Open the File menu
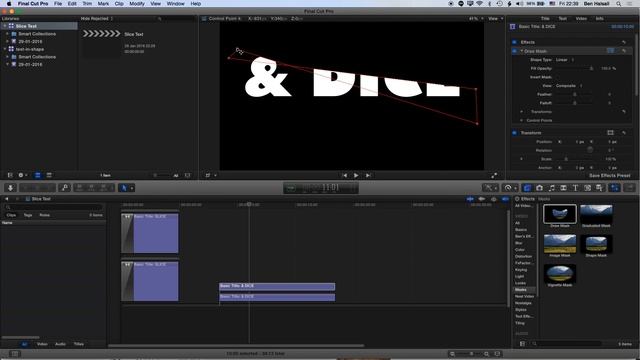This screenshot has width=640, height=360. [58, 3]
